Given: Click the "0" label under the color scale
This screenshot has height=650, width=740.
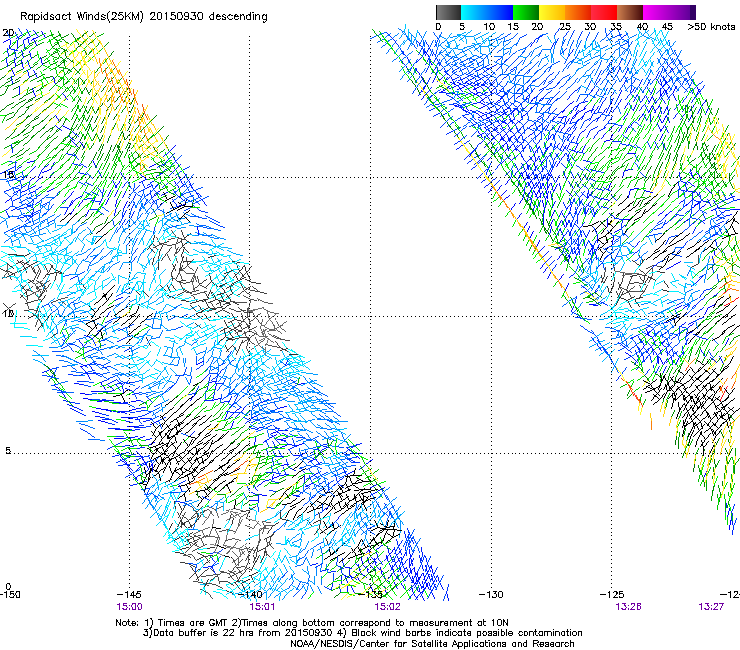Looking at the screenshot, I should (x=438, y=27).
